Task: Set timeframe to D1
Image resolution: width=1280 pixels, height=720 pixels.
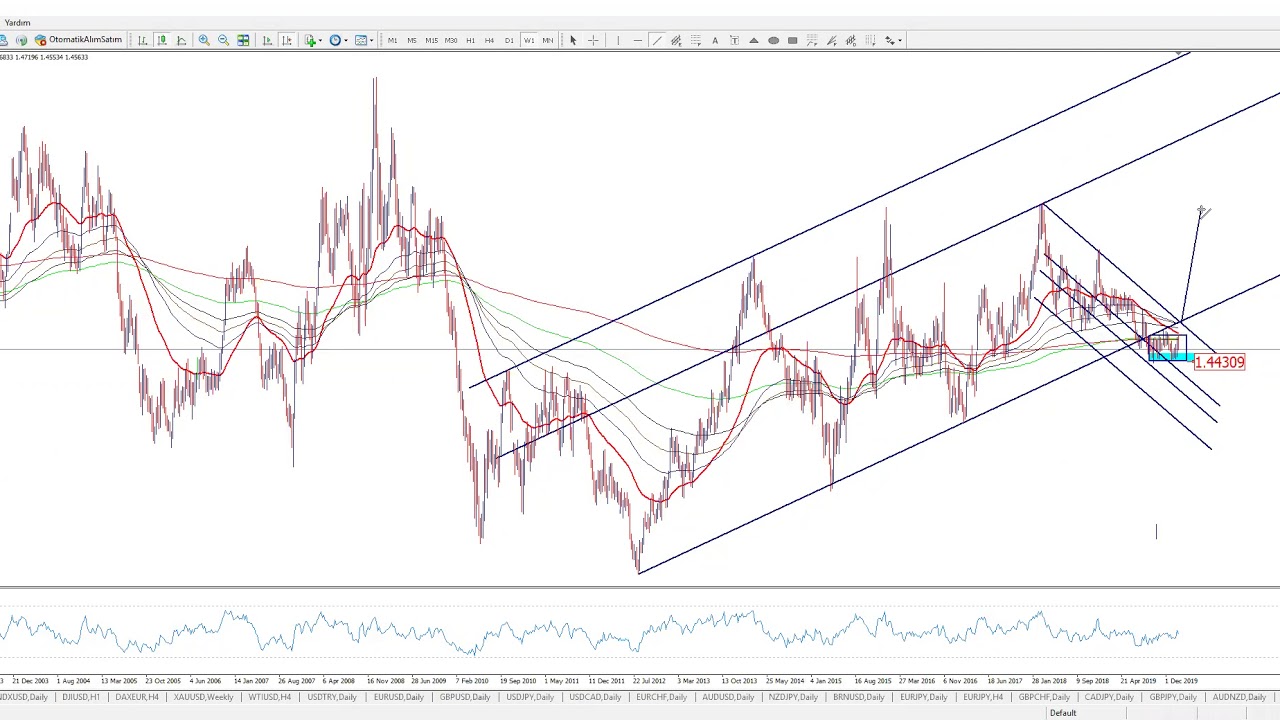Action: click(x=509, y=40)
